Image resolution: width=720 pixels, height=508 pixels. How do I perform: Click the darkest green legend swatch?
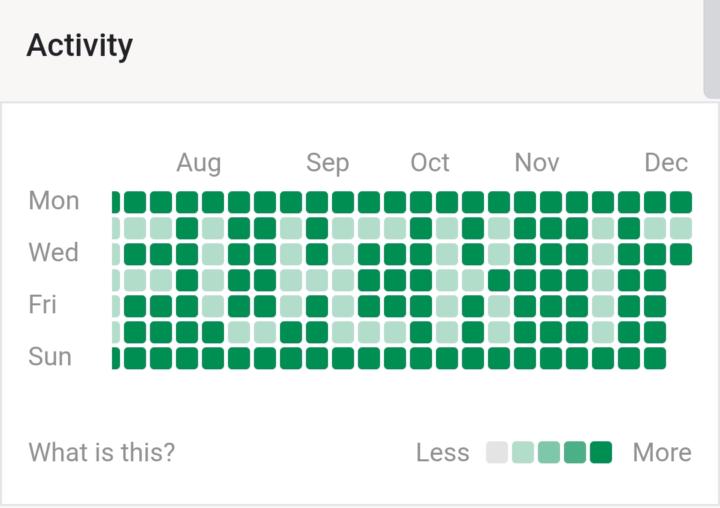point(601,453)
